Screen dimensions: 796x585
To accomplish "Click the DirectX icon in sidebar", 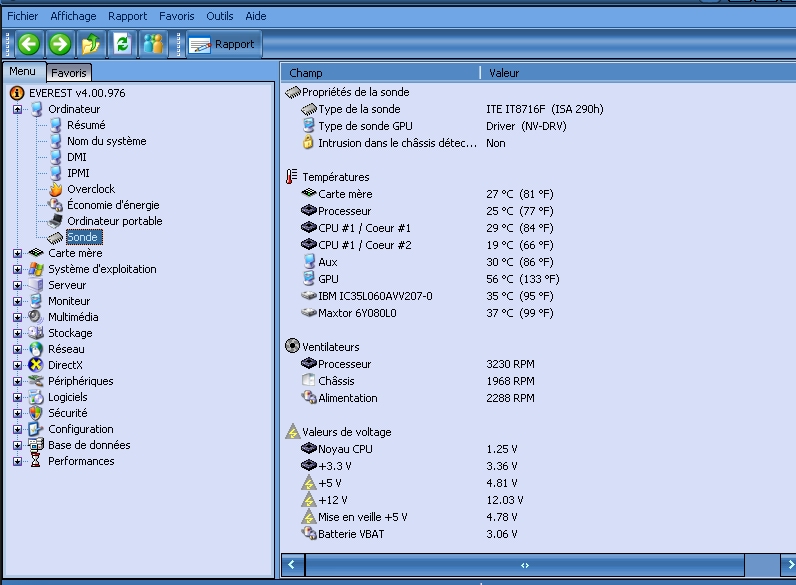I will click(37, 365).
